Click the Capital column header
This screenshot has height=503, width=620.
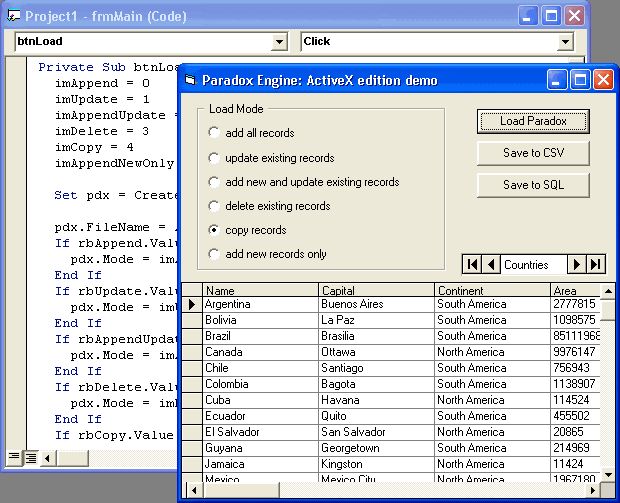click(x=376, y=290)
